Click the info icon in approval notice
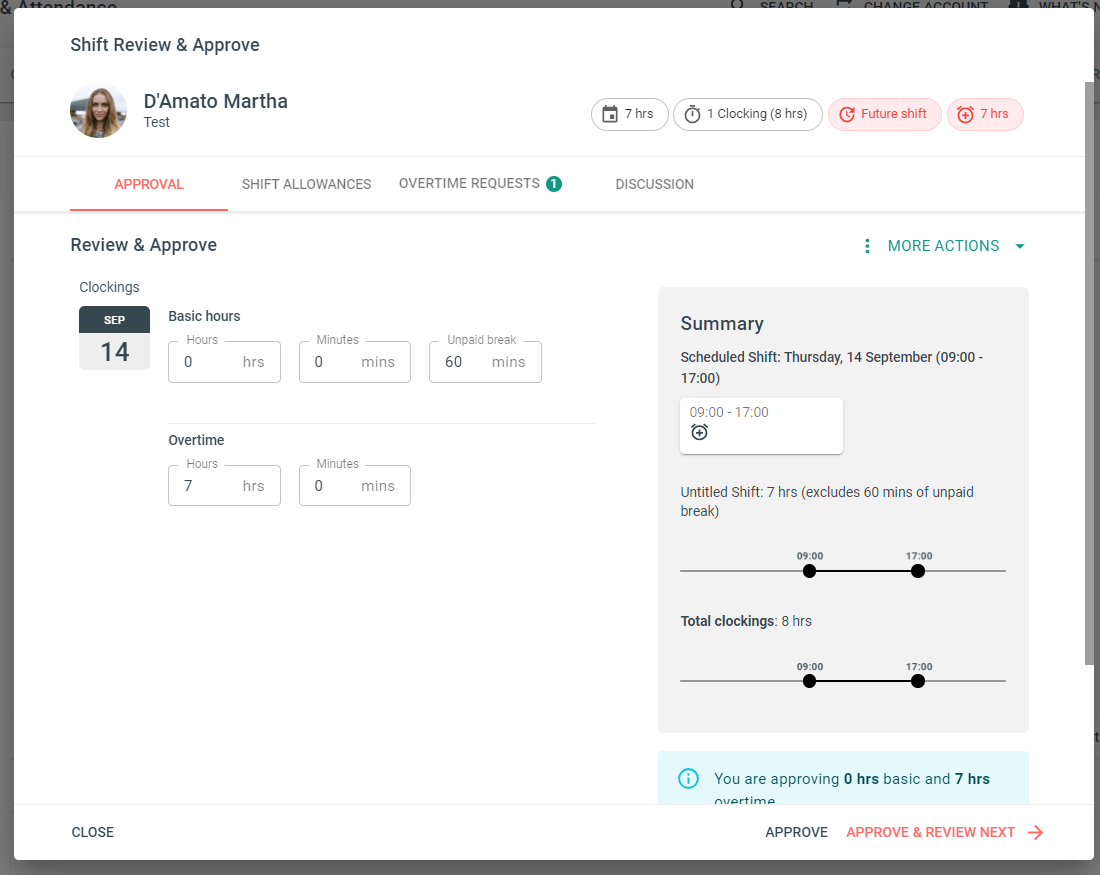 (x=688, y=778)
